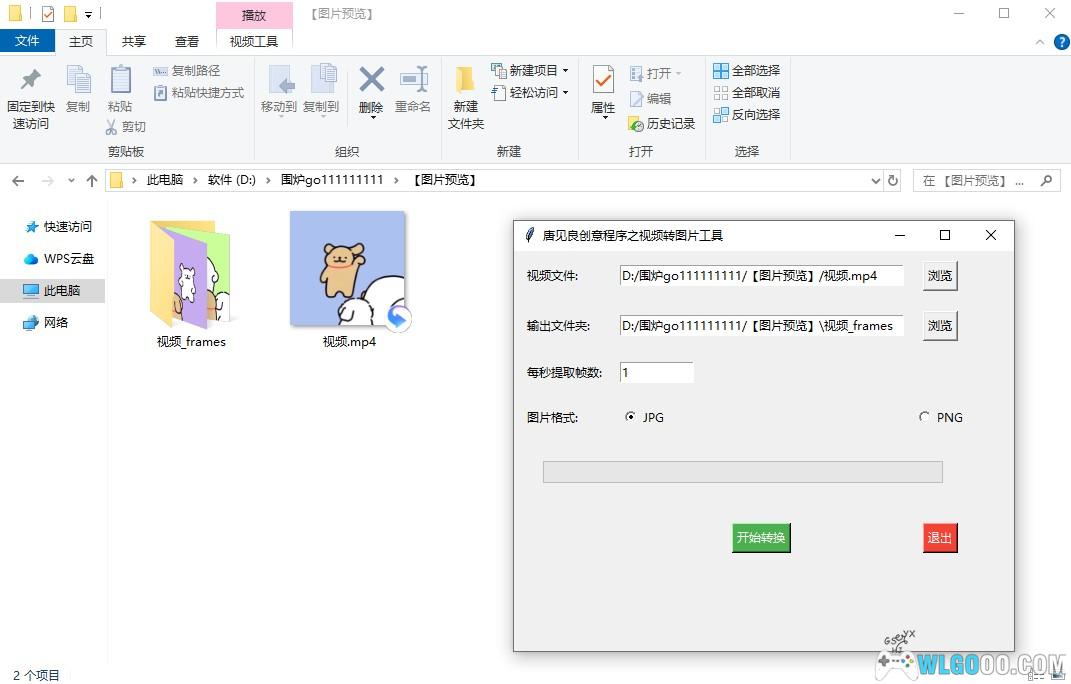Click the help question mark icon
This screenshot has height=684, width=1071.
[1061, 42]
